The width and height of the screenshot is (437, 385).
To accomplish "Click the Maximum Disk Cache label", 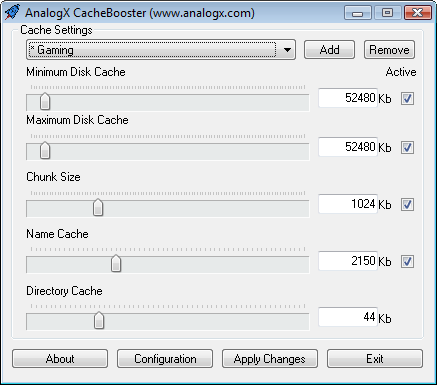I will 77,120.
